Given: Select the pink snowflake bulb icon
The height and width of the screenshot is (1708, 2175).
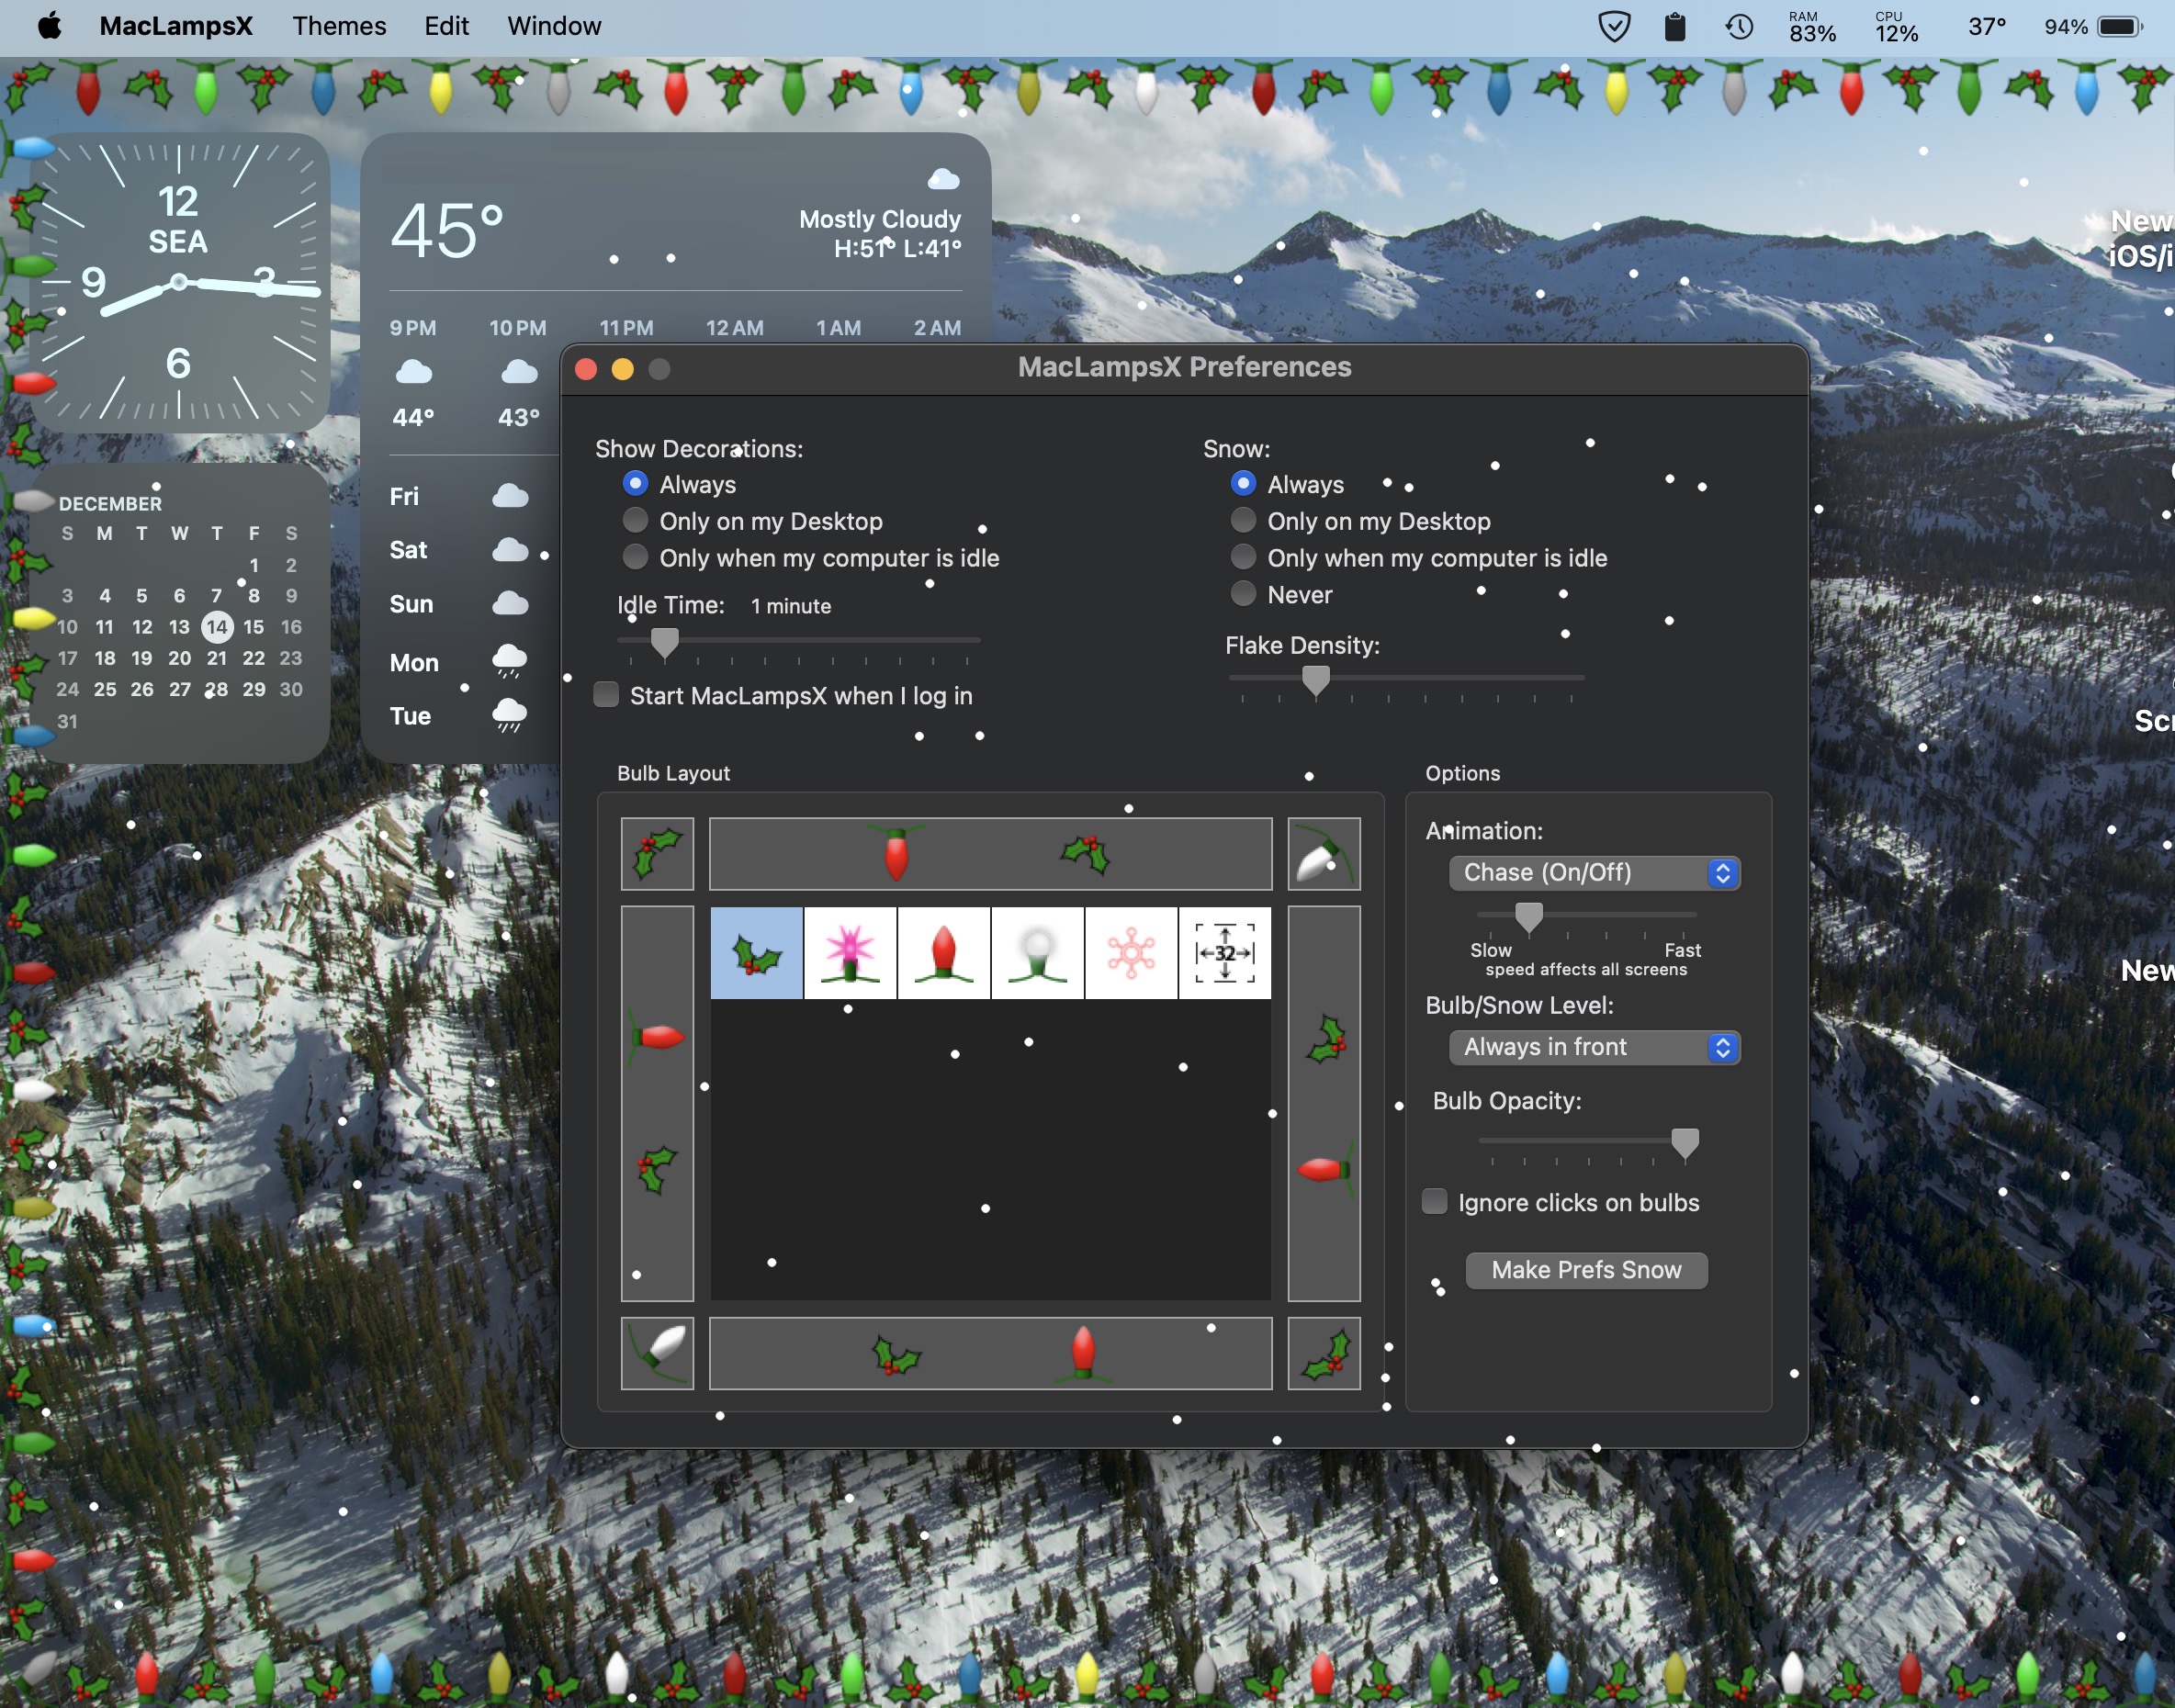Looking at the screenshot, I should [1131, 953].
